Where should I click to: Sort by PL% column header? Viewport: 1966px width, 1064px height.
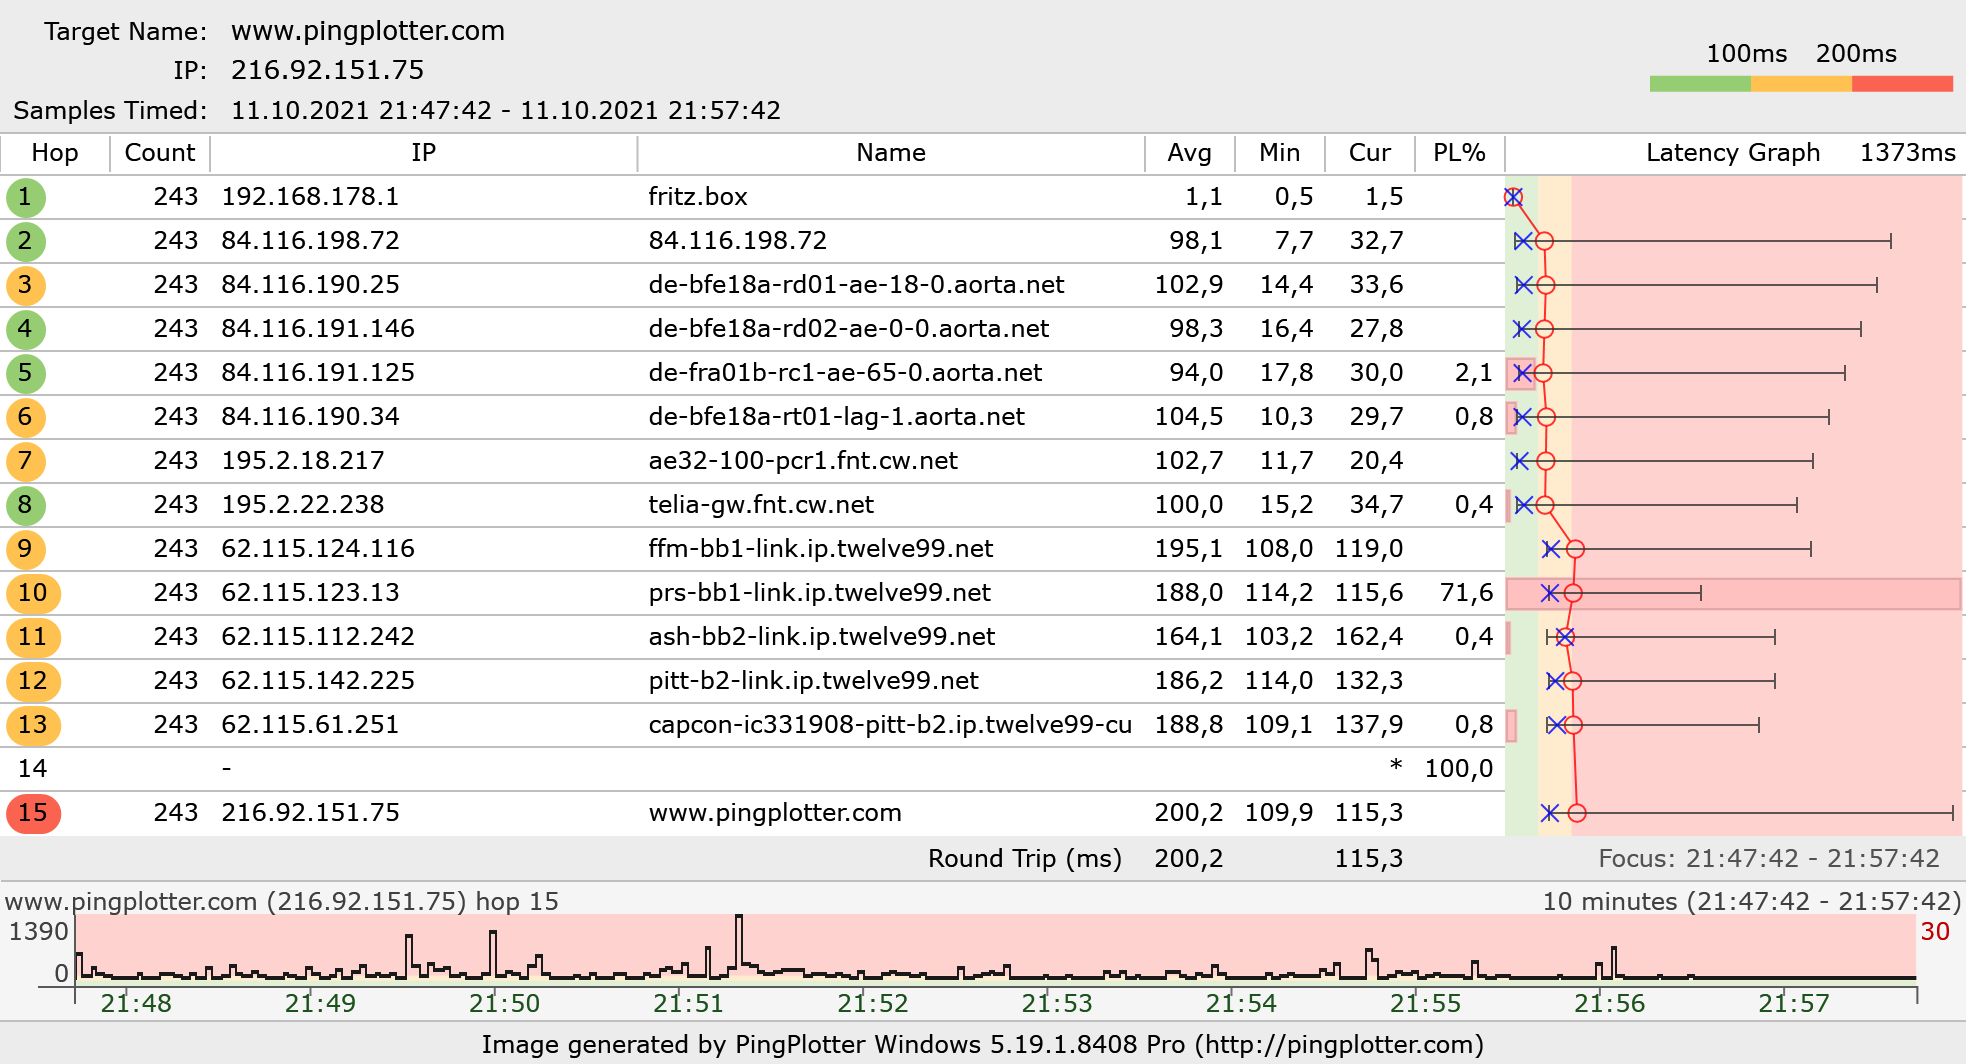[x=1459, y=153]
